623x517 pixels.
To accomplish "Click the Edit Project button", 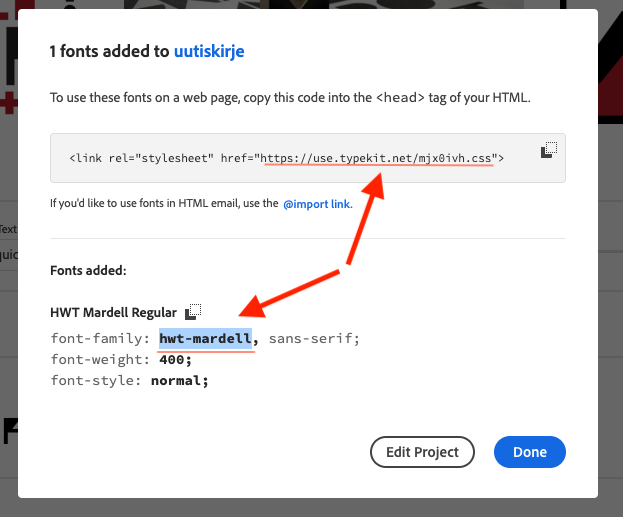I will point(422,452).
